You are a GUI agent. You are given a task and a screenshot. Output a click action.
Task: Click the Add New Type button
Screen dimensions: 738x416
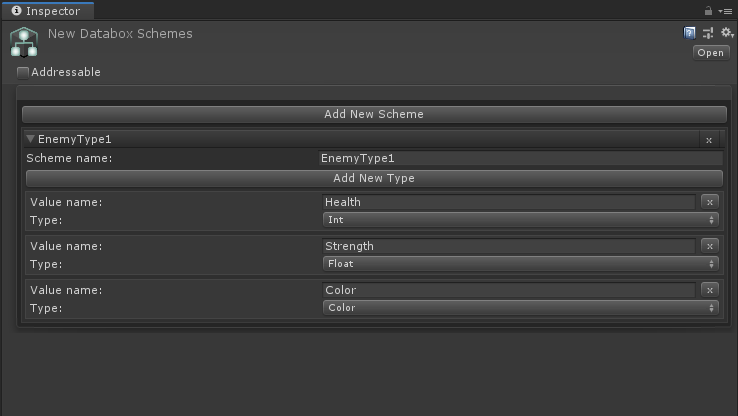374,178
